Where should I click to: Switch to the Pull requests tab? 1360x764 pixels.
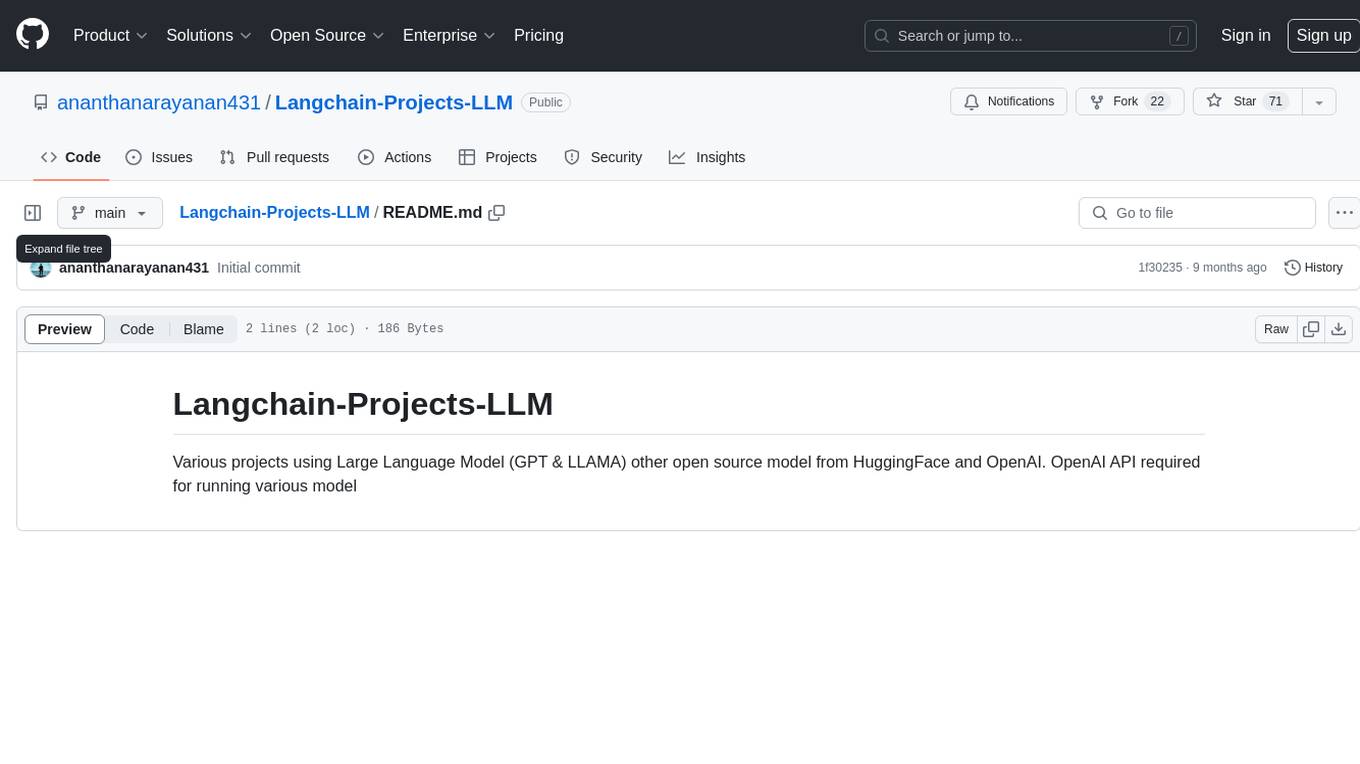pyautogui.click(x=274, y=157)
